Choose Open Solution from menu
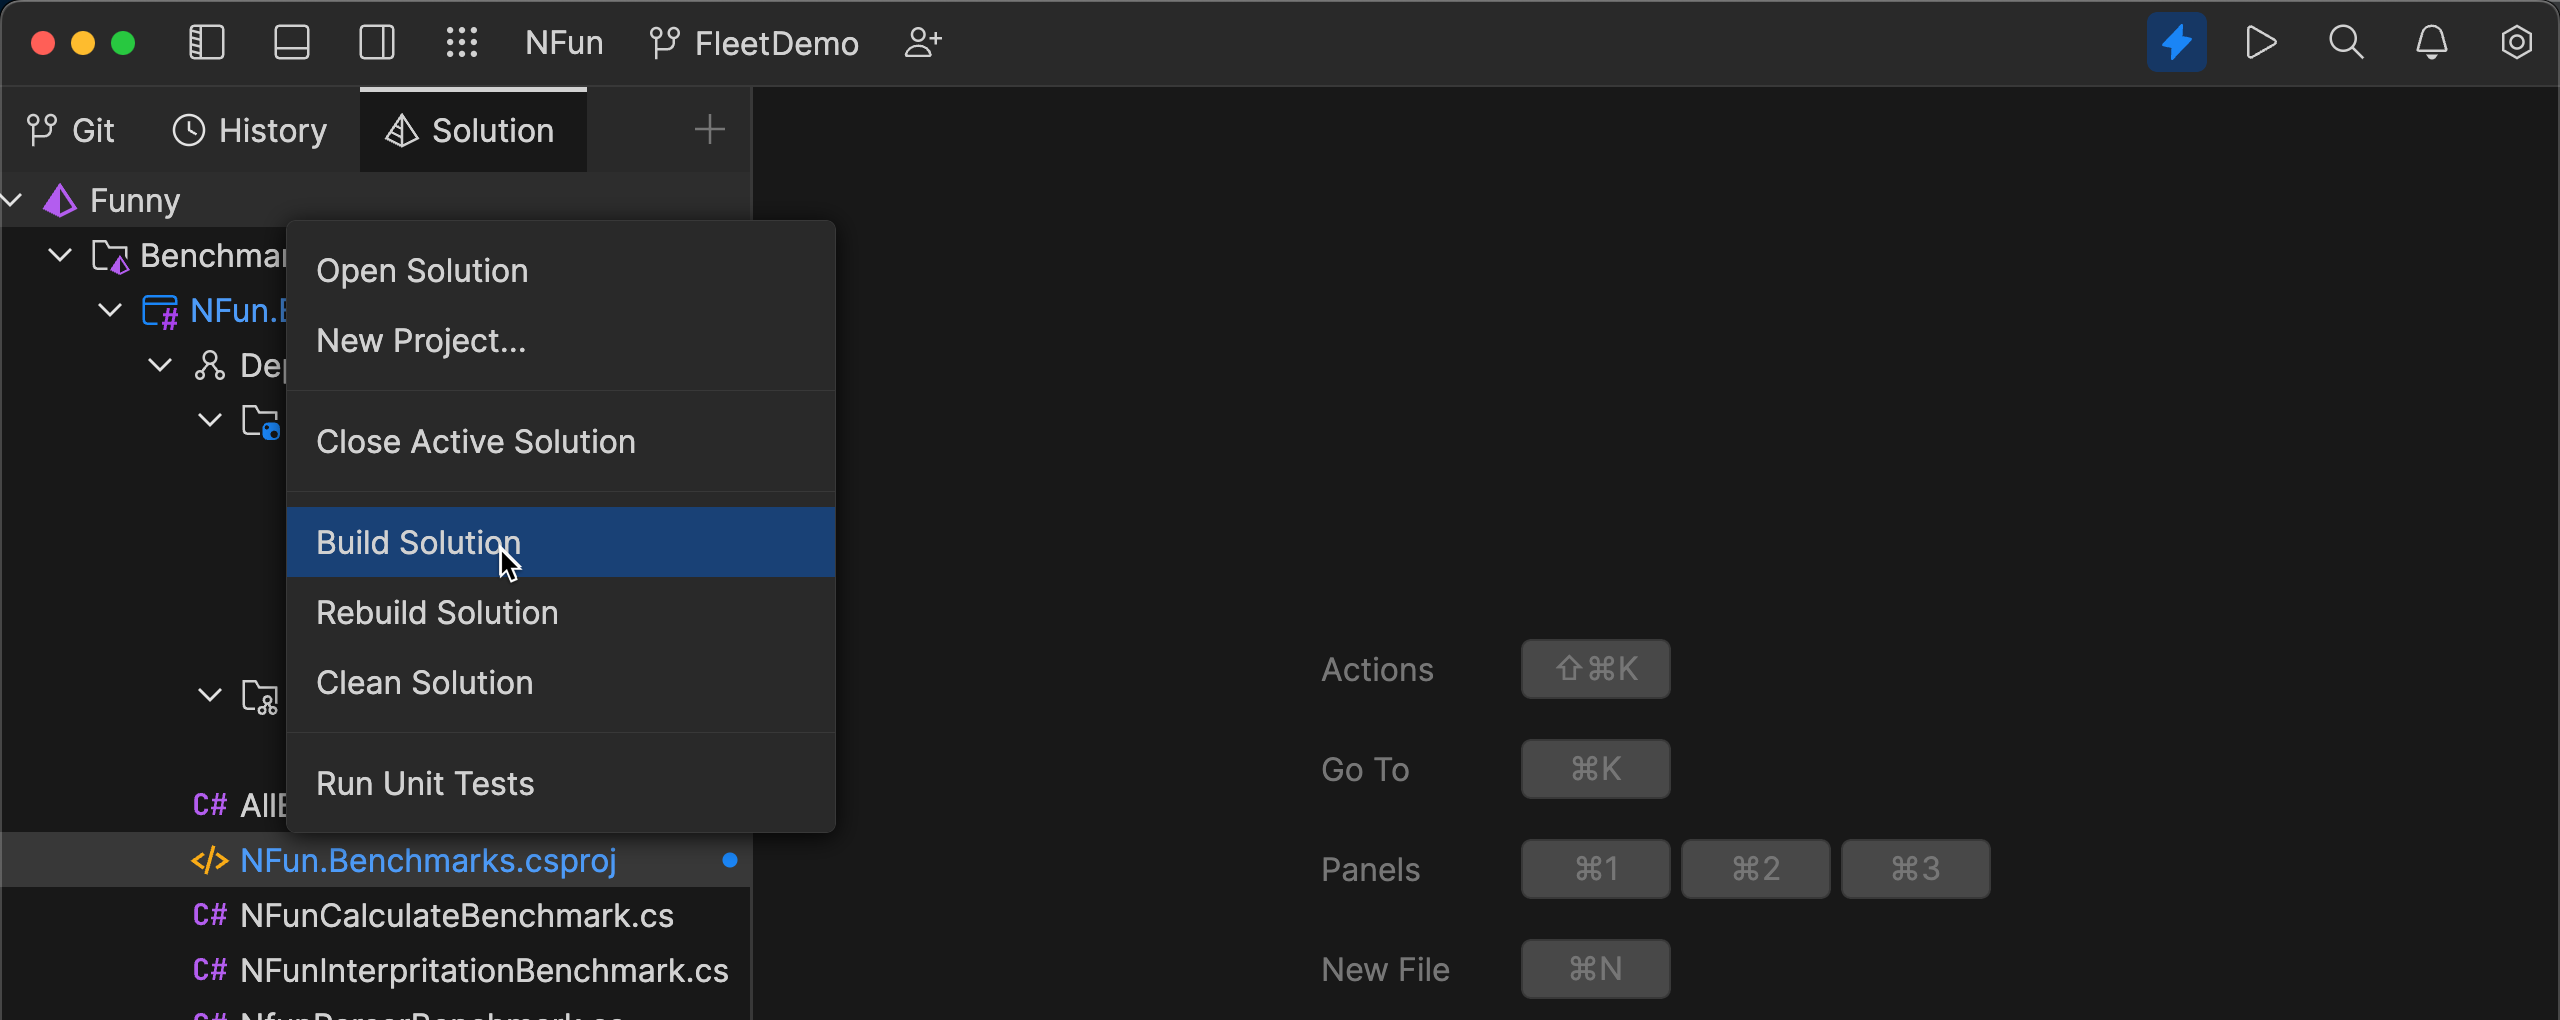Screen dimensions: 2560x1020 pyautogui.click(x=561, y=271)
